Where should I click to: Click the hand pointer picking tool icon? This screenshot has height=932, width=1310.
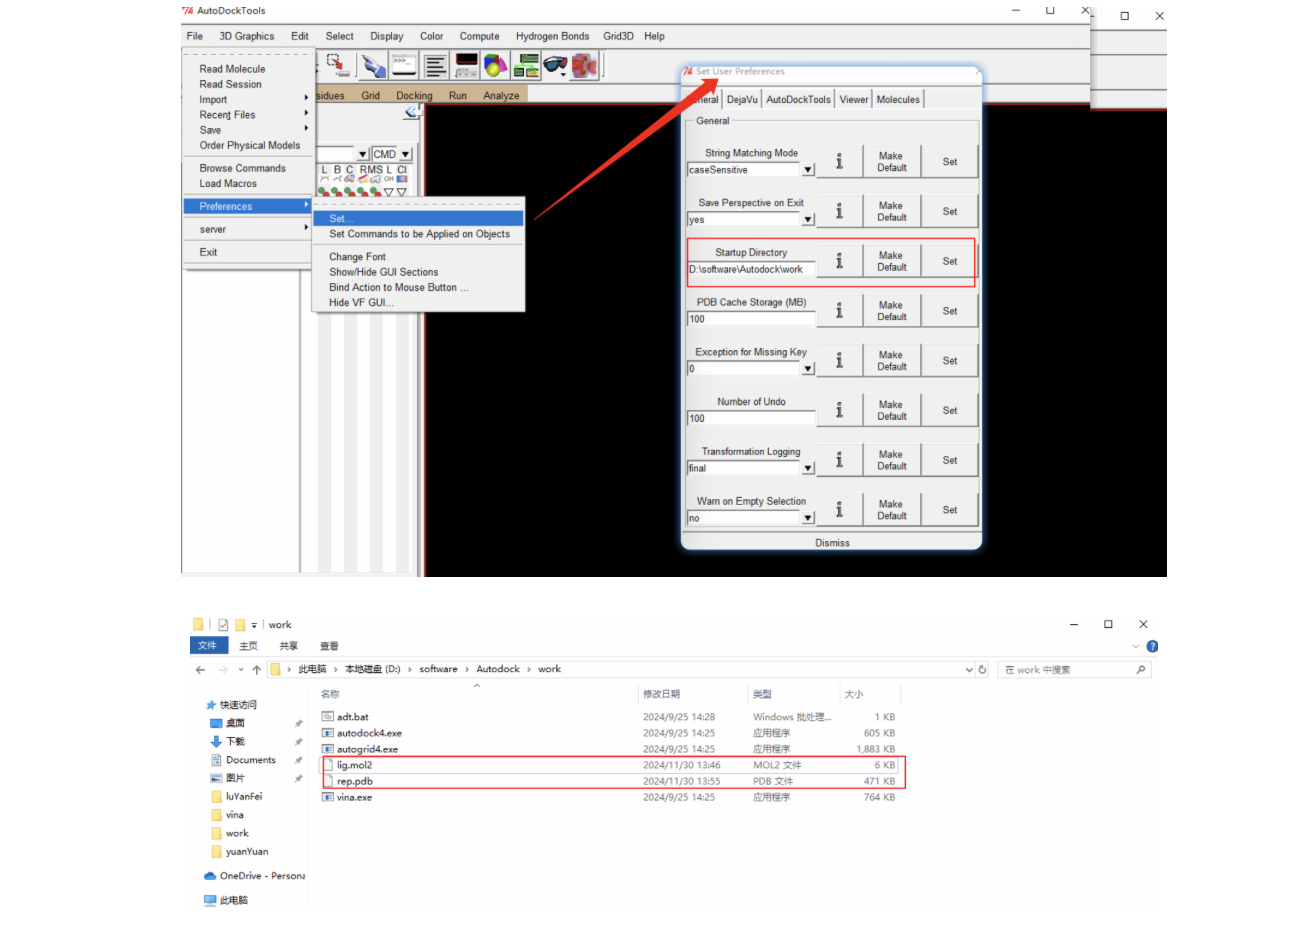point(373,66)
